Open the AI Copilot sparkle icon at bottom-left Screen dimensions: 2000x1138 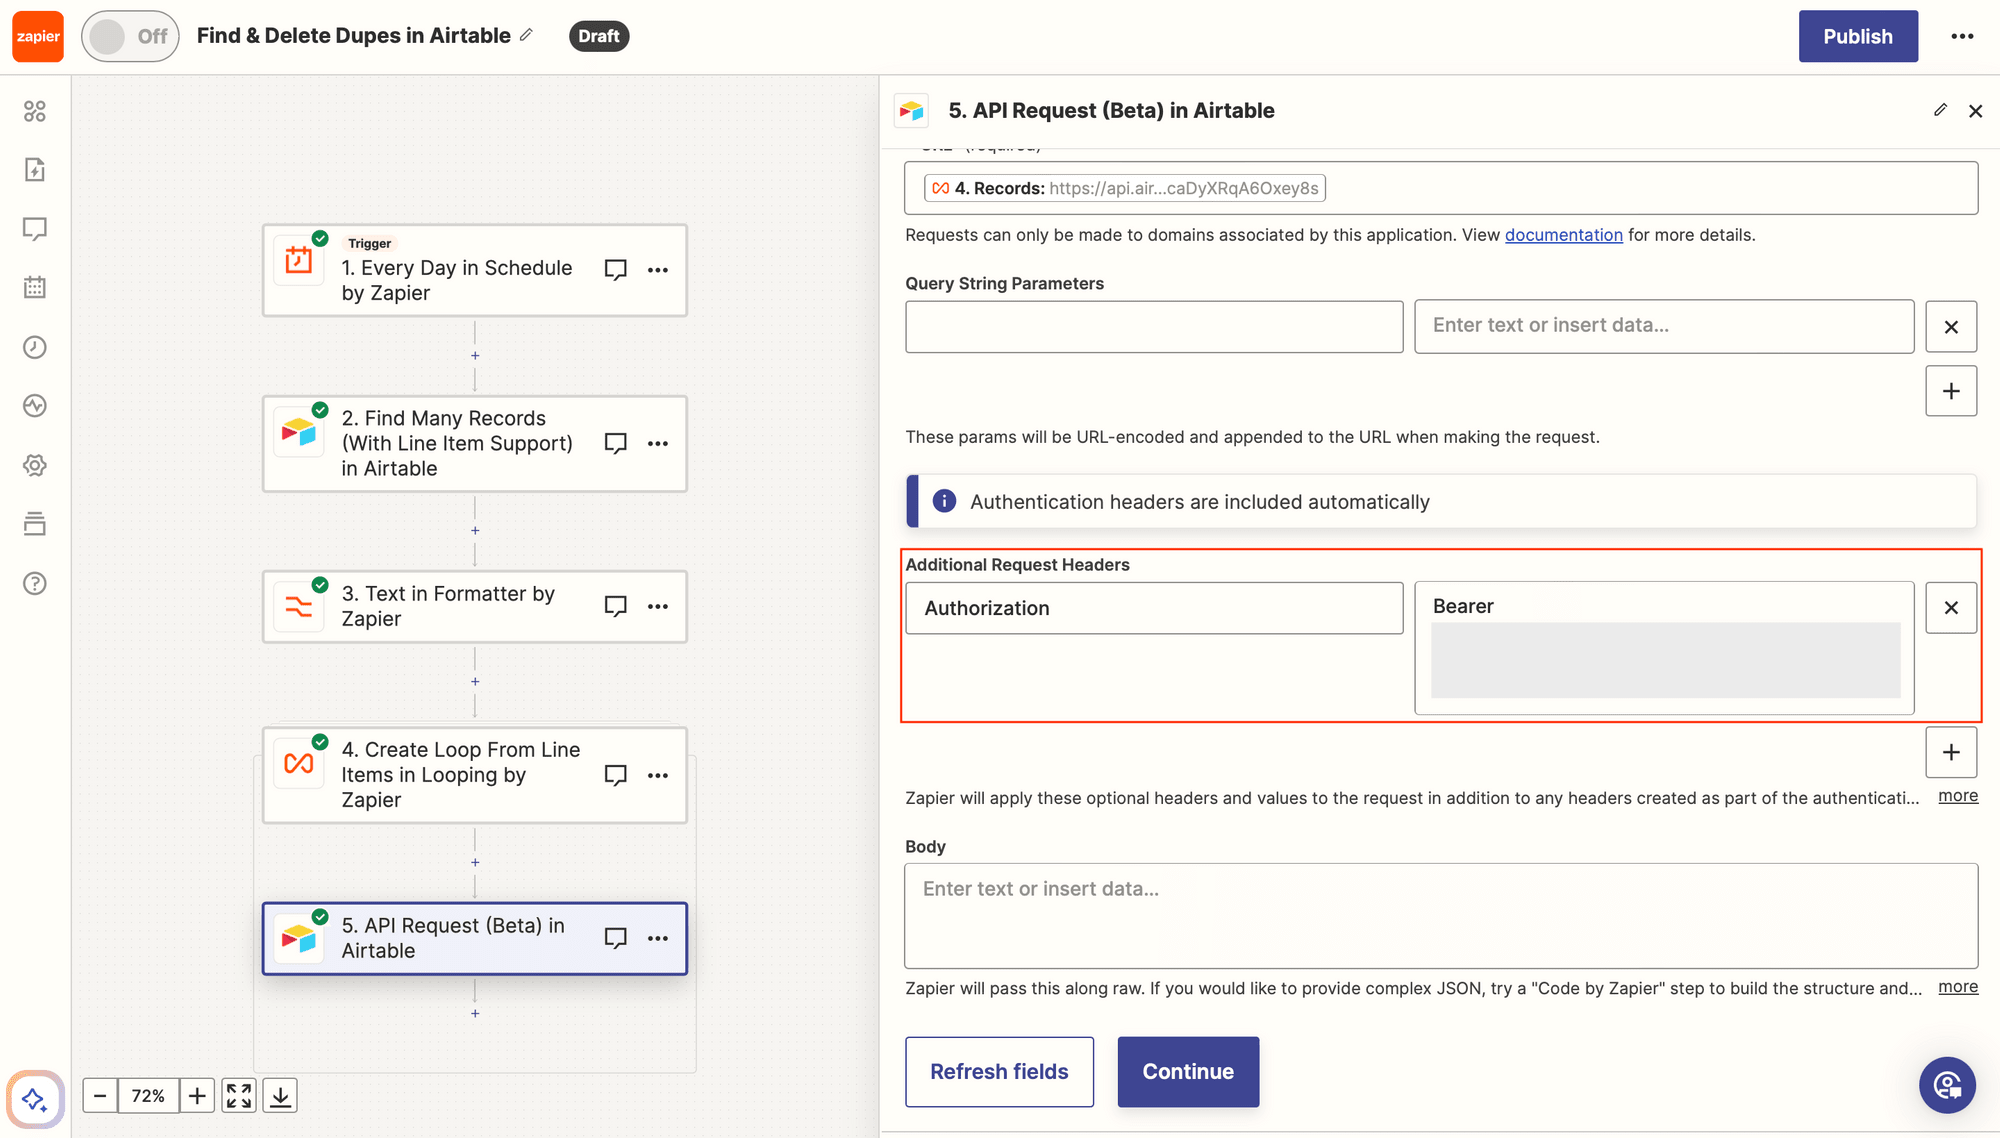point(35,1099)
